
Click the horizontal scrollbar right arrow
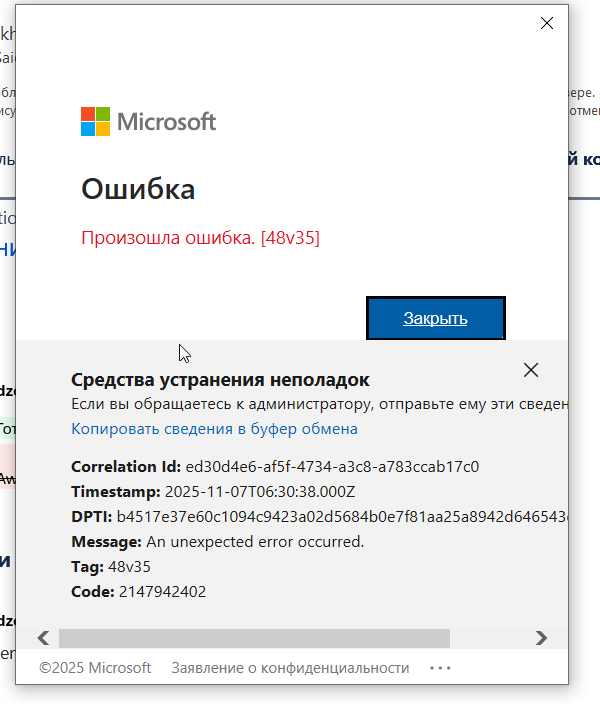pyautogui.click(x=541, y=638)
